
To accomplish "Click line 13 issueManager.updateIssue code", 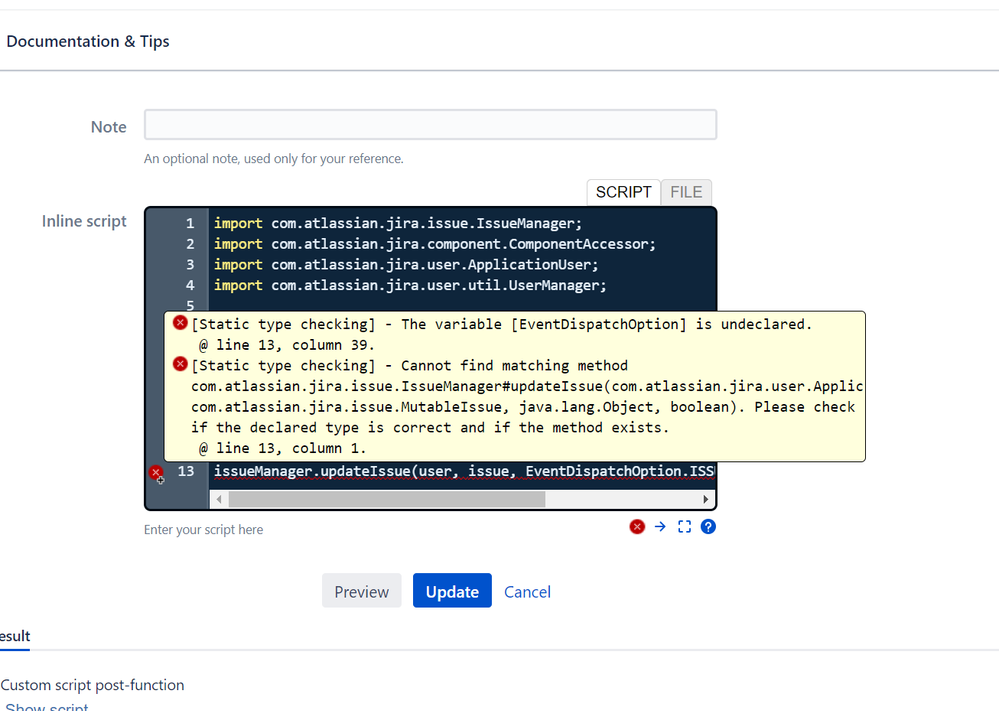I will pos(464,471).
